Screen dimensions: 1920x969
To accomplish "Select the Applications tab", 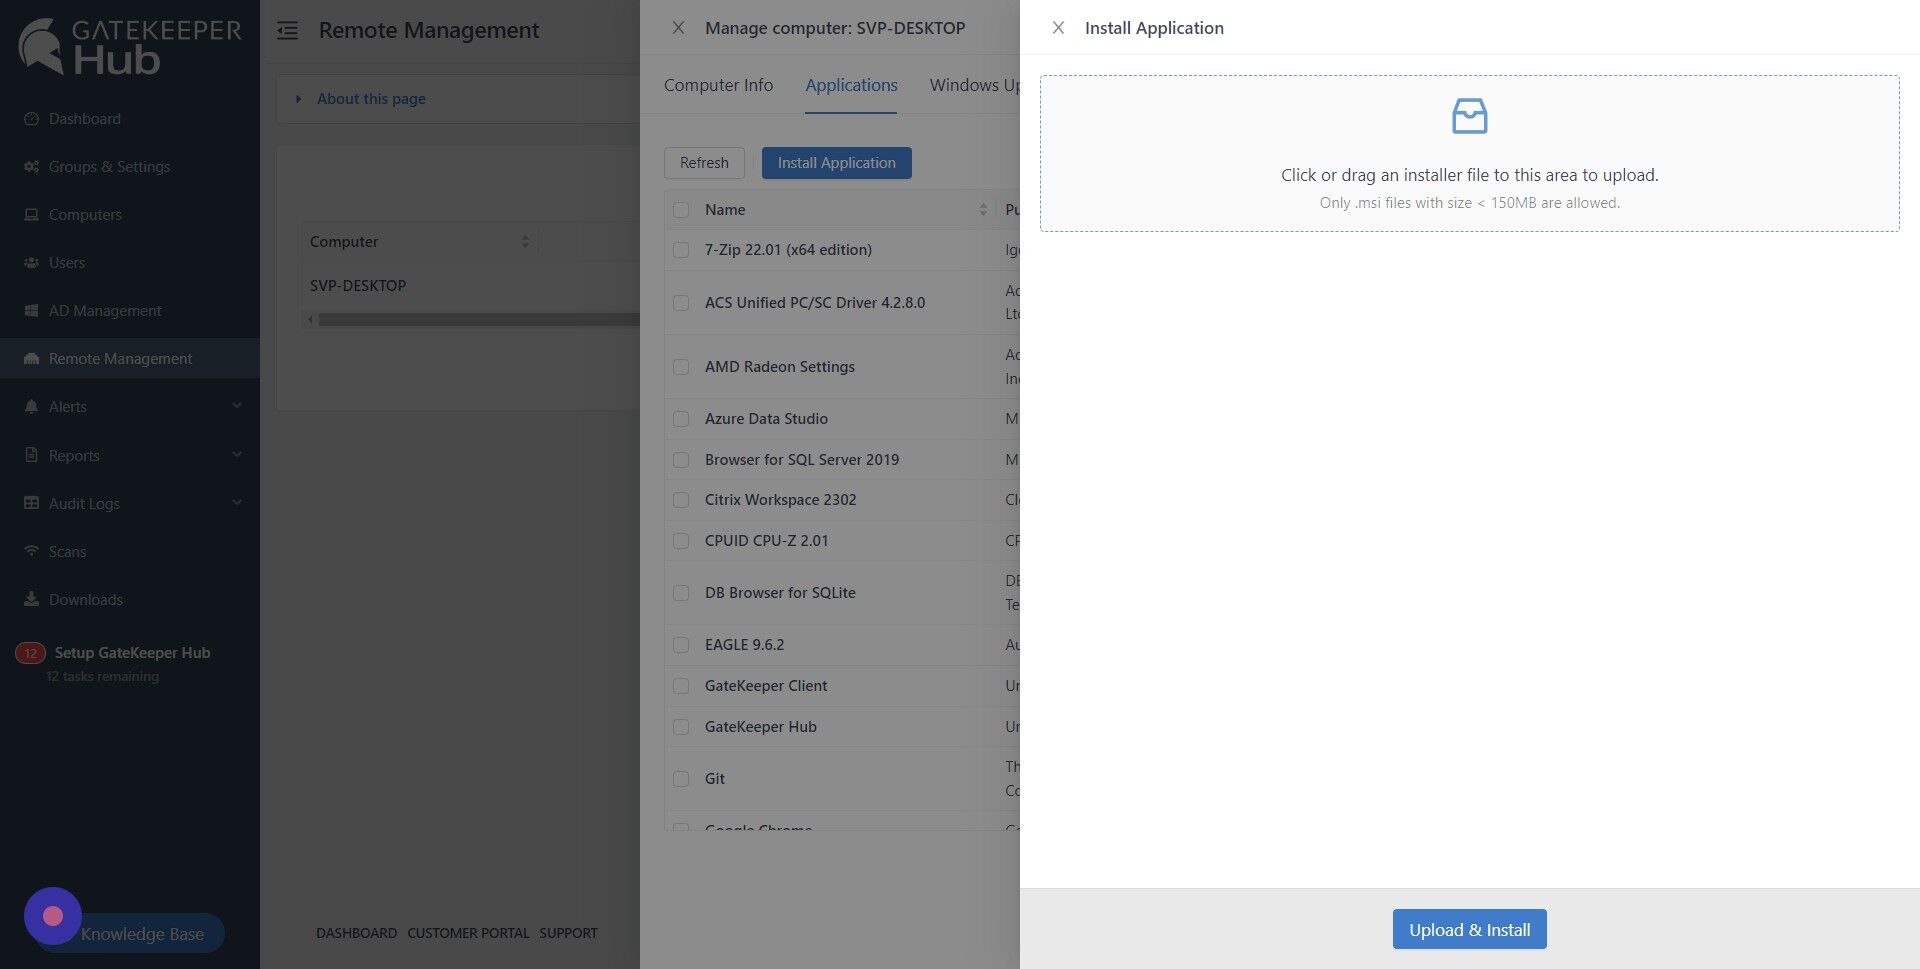I will coord(851,85).
